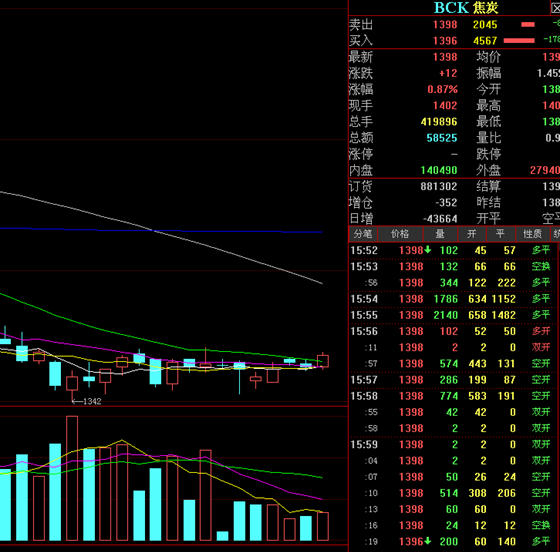This screenshot has width=560, height=552.
Task: Click the red bid volume bar beside 4567
Action: click(x=519, y=41)
